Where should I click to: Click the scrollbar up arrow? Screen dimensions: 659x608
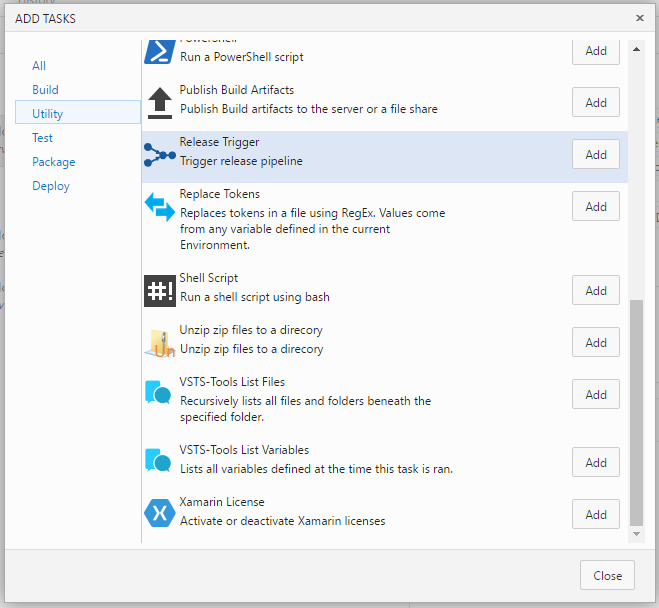coord(636,50)
